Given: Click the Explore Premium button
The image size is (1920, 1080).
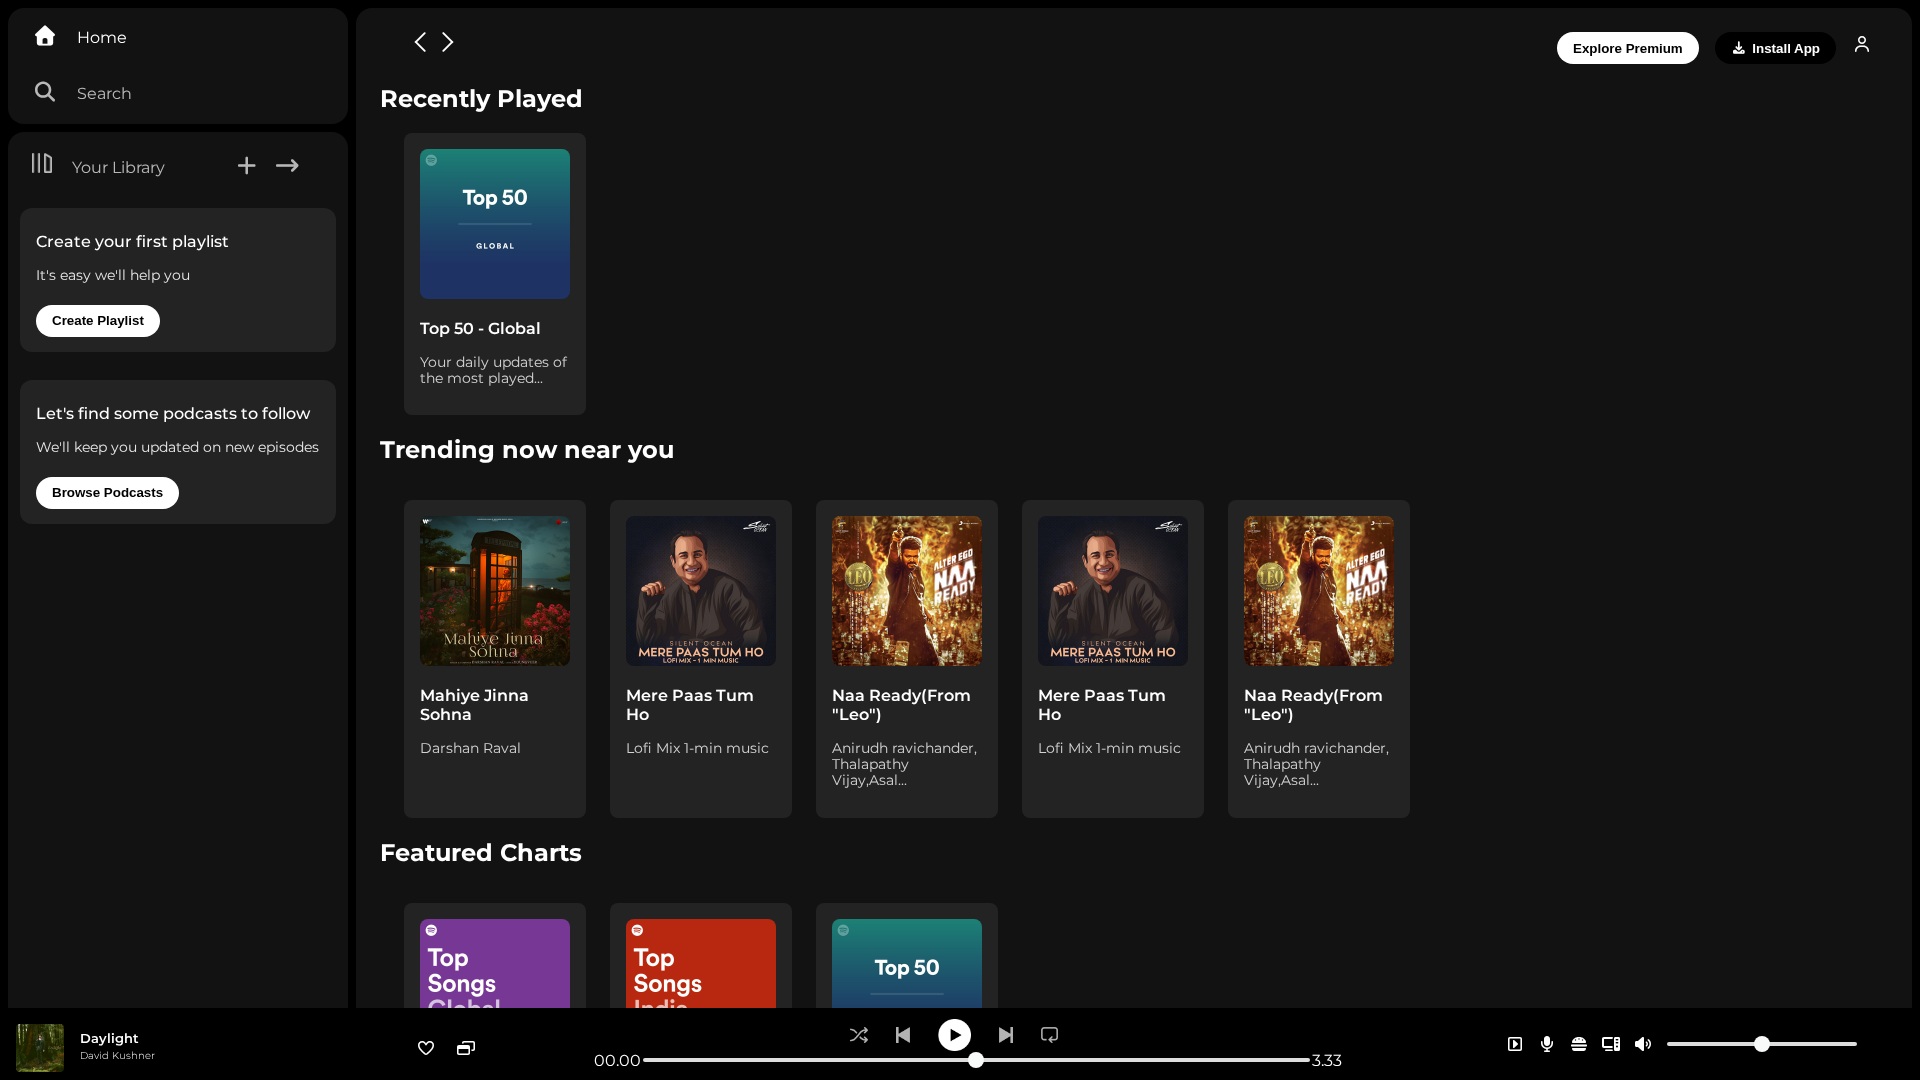Looking at the screenshot, I should click(1627, 48).
